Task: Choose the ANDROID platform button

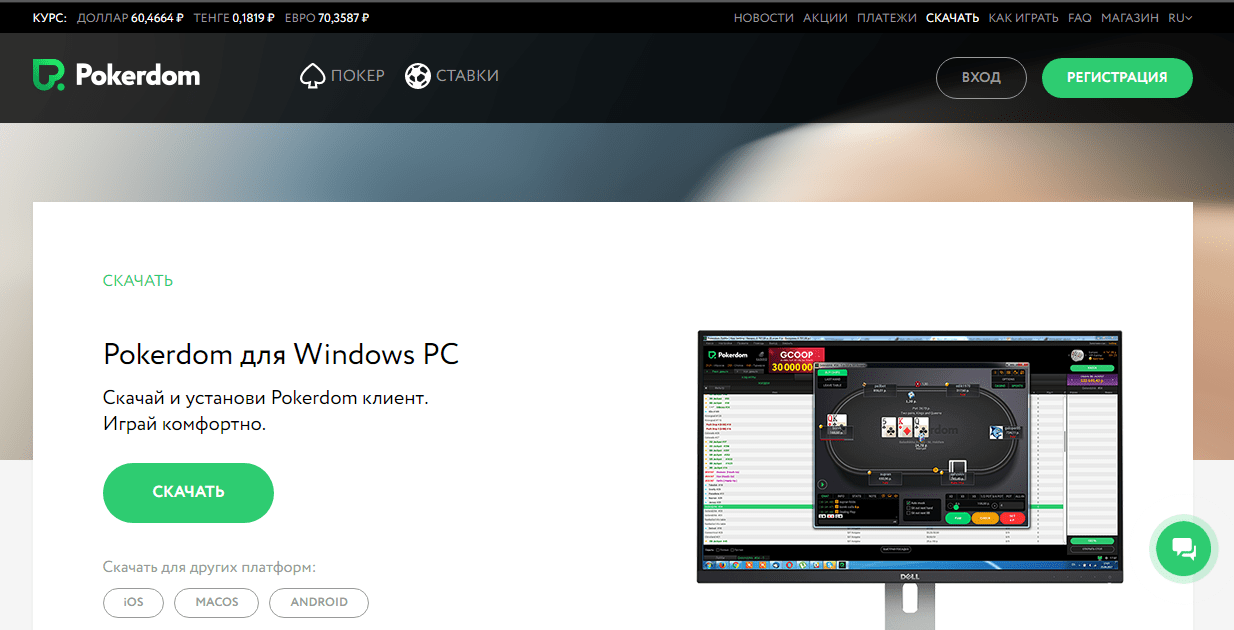Action: 319,602
